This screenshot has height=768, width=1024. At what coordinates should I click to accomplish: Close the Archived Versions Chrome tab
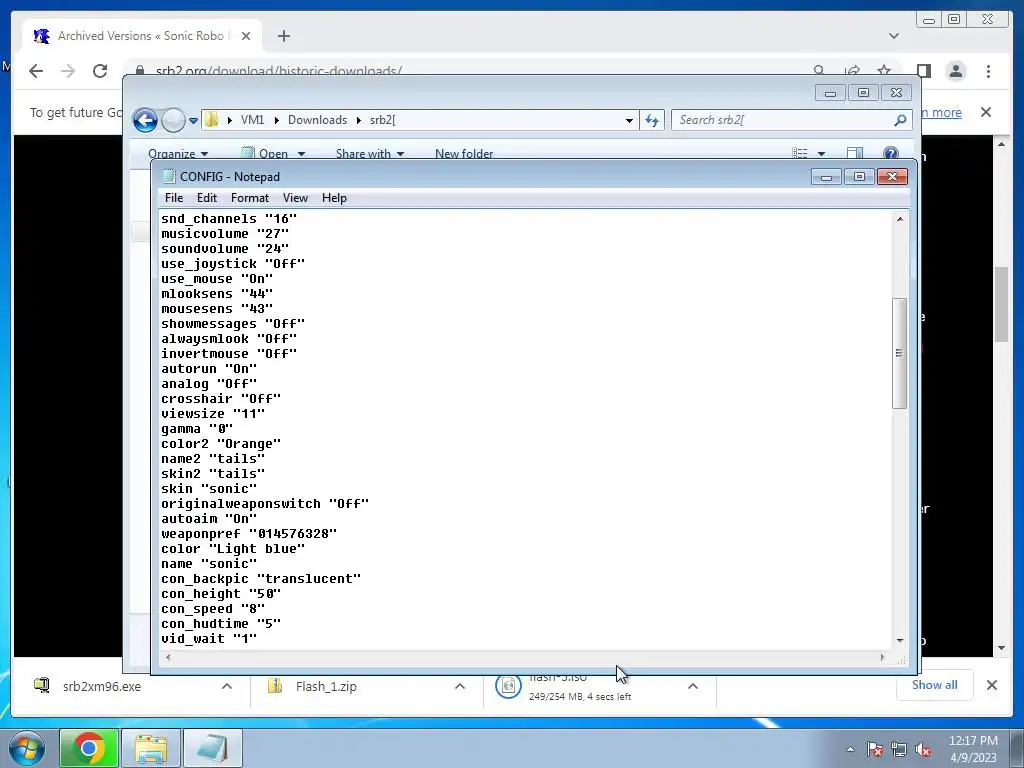click(x=246, y=36)
